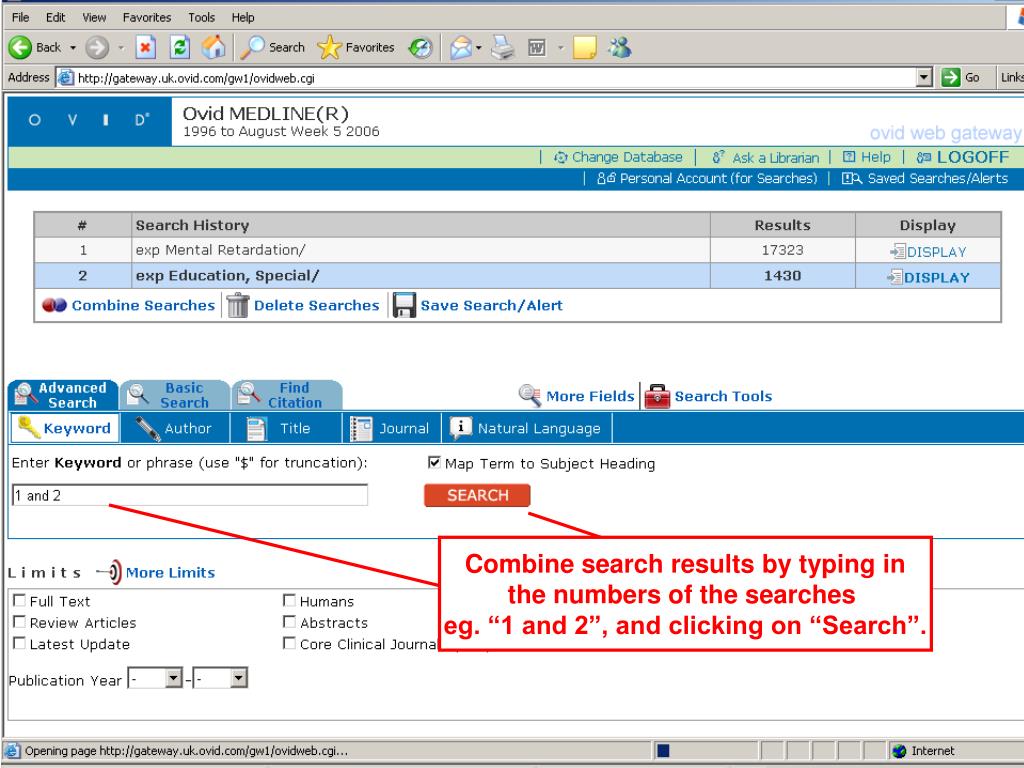1024x768 pixels.
Task: Open the Help menu
Action: coord(243,18)
